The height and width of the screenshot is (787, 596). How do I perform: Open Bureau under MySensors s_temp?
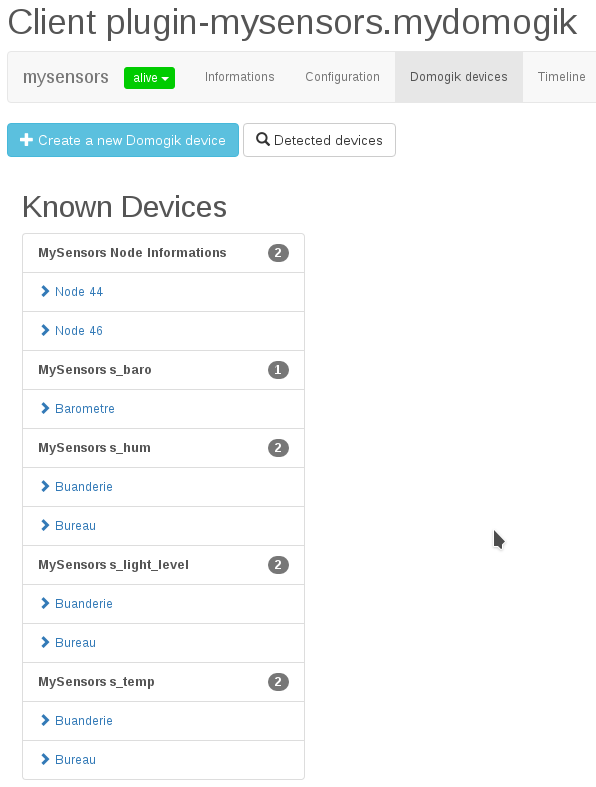point(75,760)
